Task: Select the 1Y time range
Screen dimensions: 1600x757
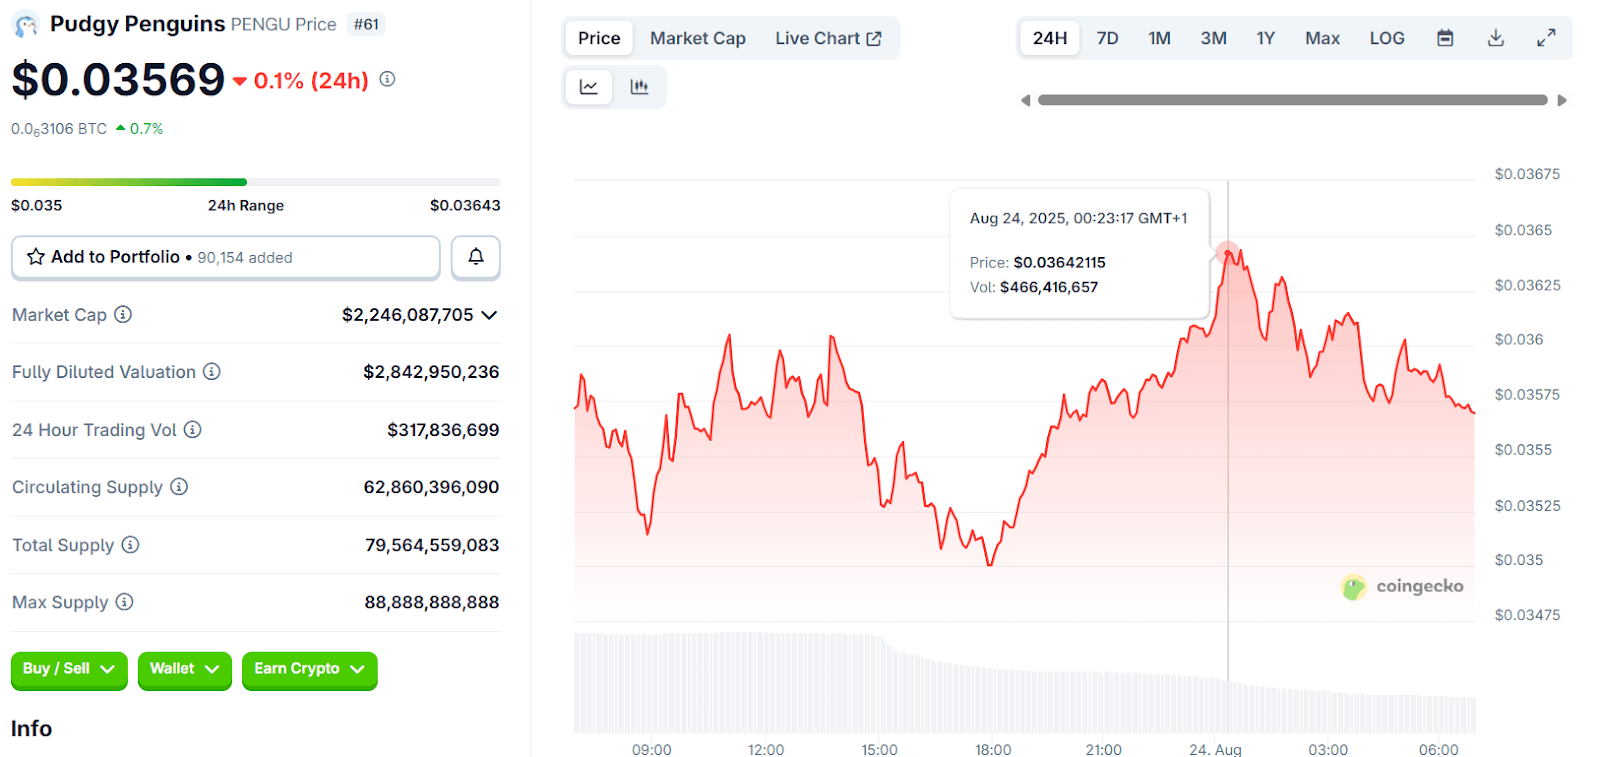Action: coord(1265,38)
